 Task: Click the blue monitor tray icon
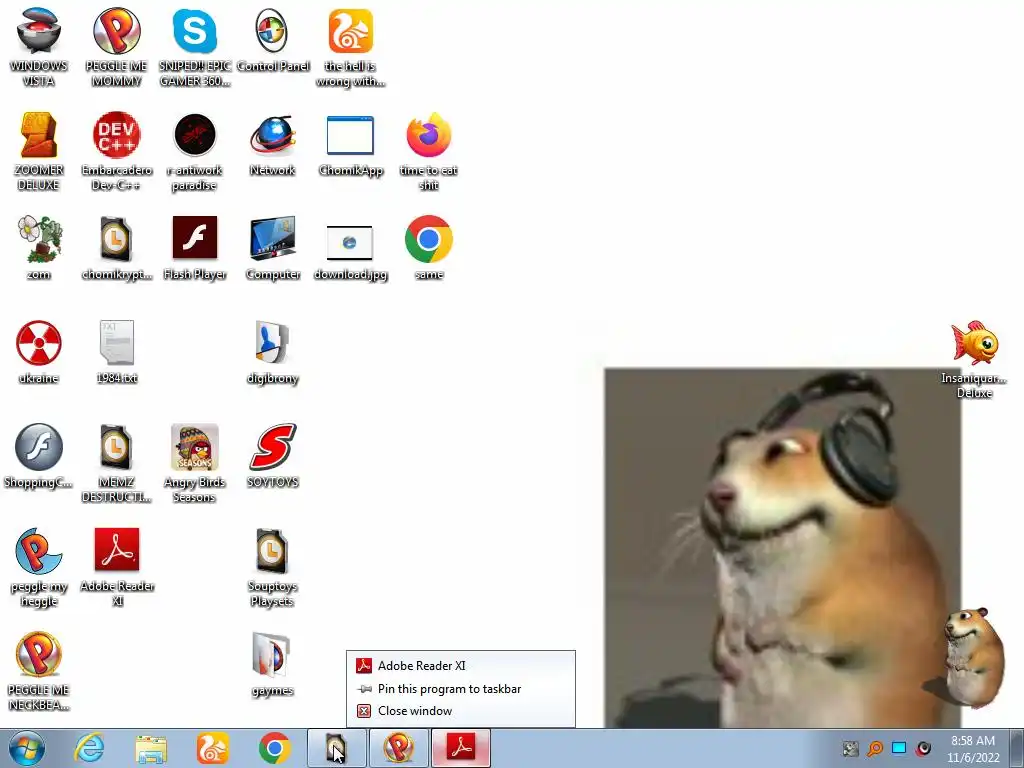coord(899,748)
